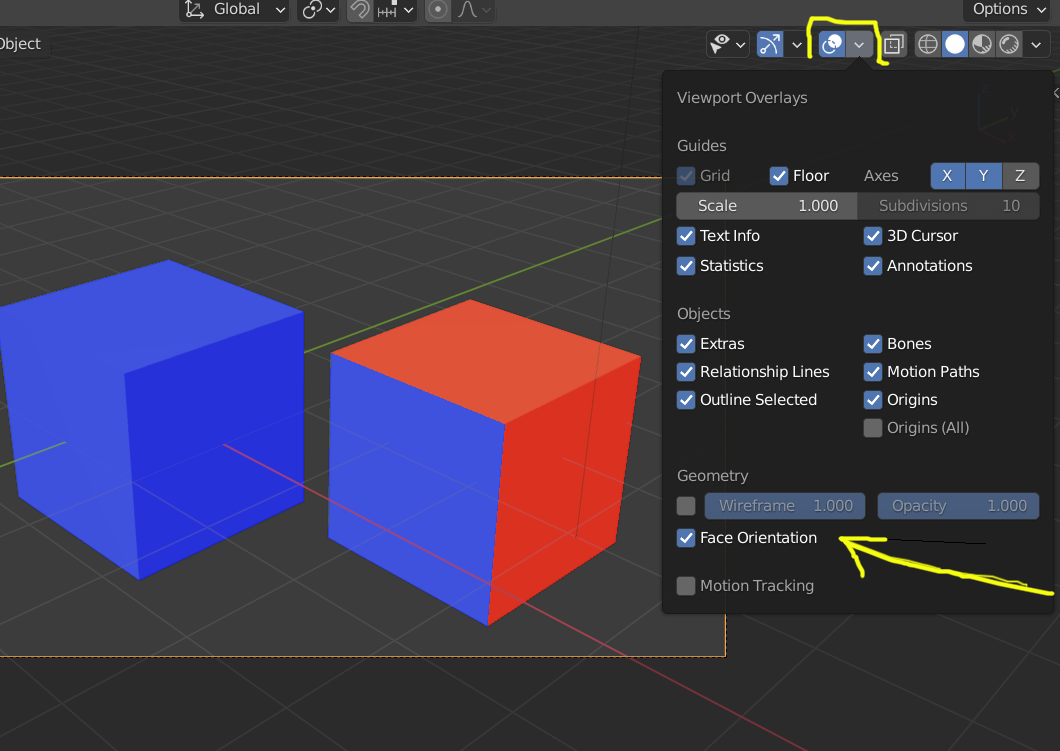Uncheck the Face Orientation checkbox
This screenshot has width=1060, height=751.
point(686,538)
